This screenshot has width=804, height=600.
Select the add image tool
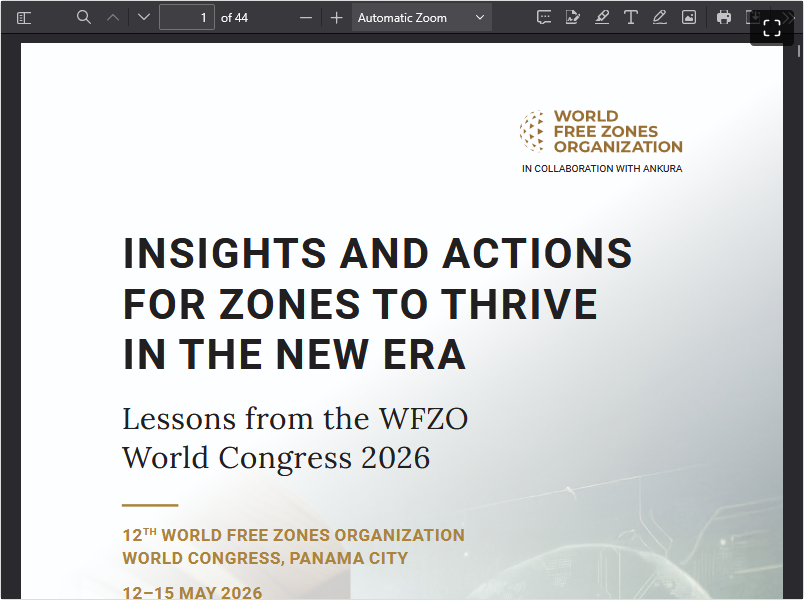click(x=689, y=17)
